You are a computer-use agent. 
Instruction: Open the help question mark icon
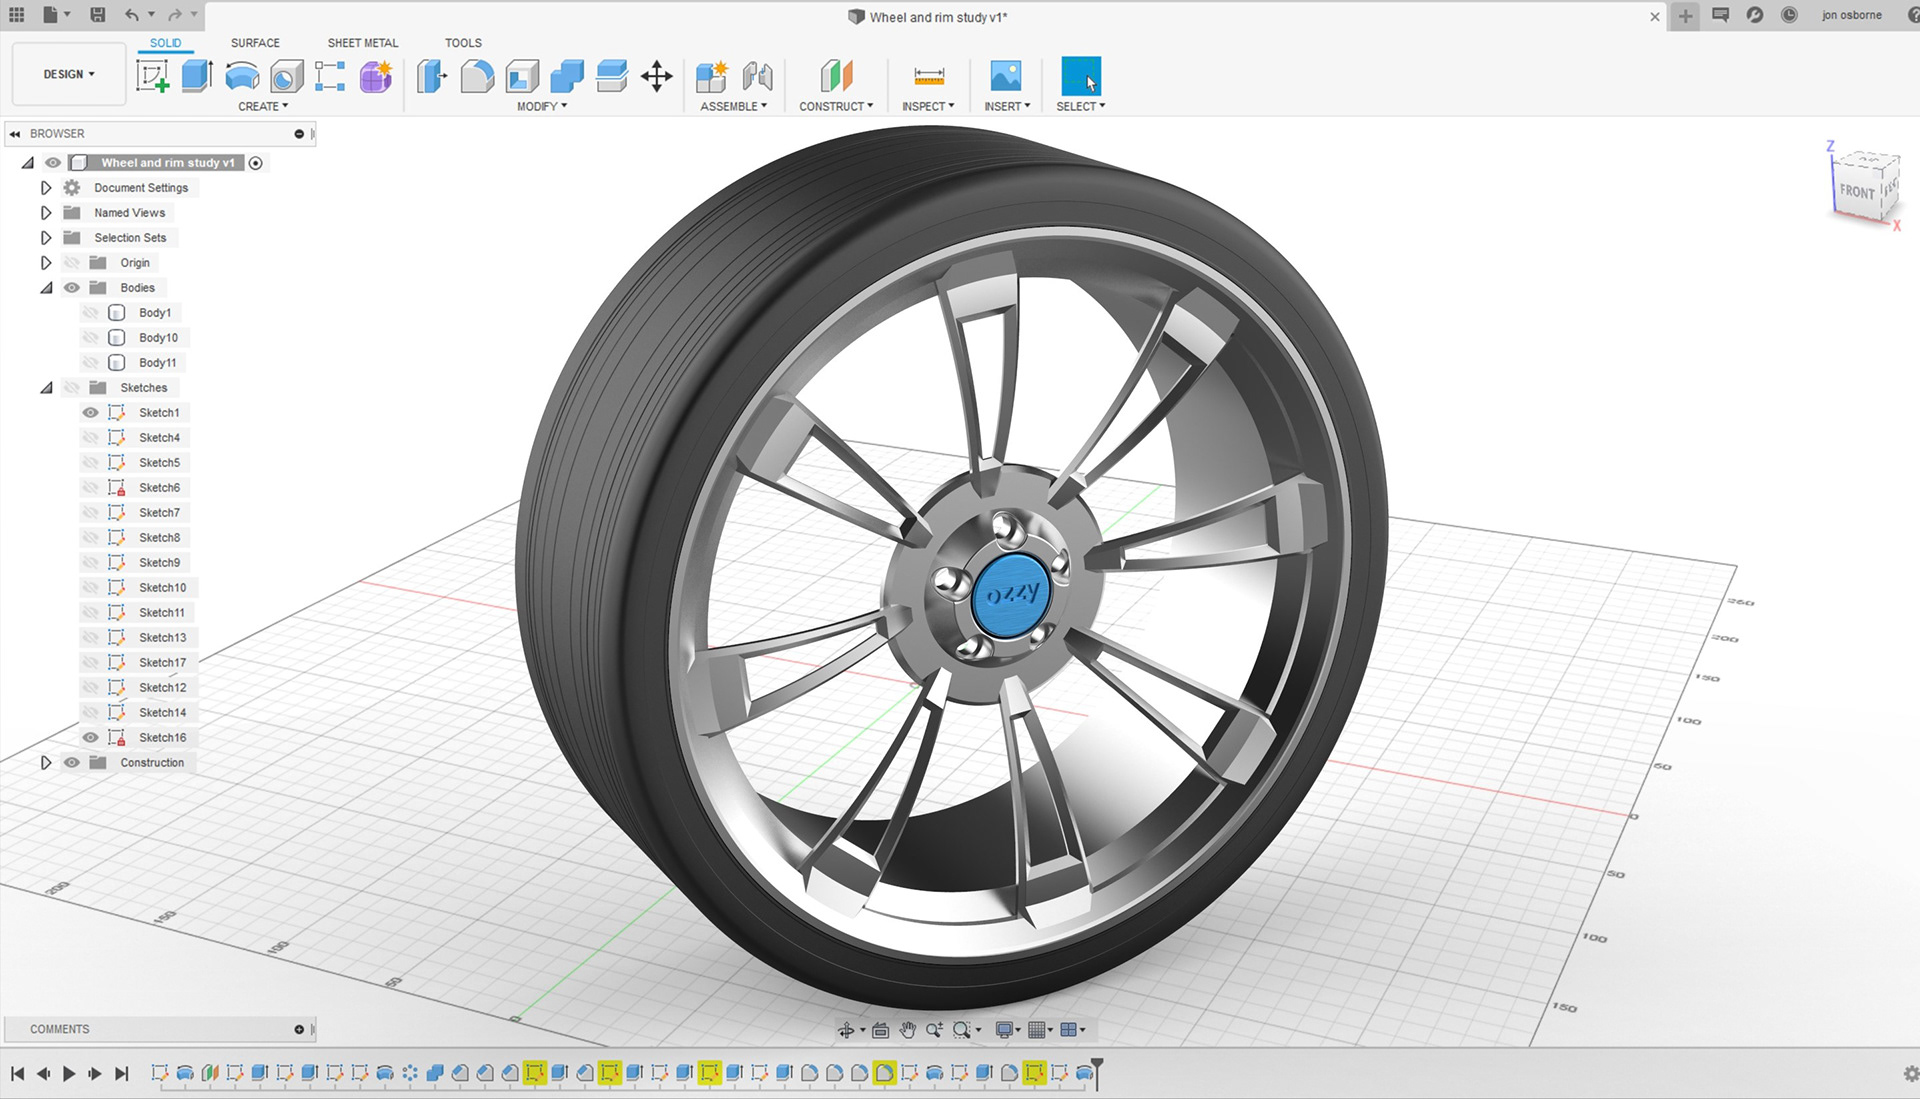point(1913,15)
